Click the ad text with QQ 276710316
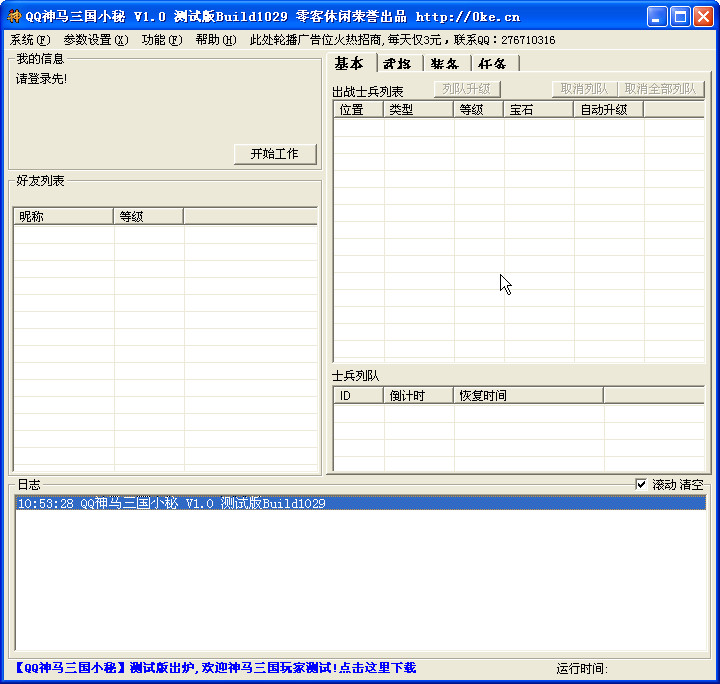This screenshot has height=684, width=720. pos(402,40)
